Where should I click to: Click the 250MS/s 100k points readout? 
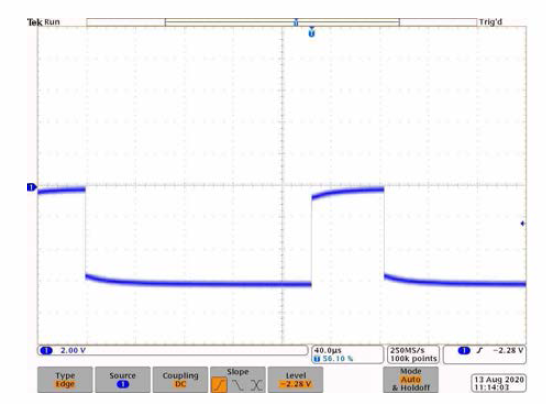click(413, 355)
